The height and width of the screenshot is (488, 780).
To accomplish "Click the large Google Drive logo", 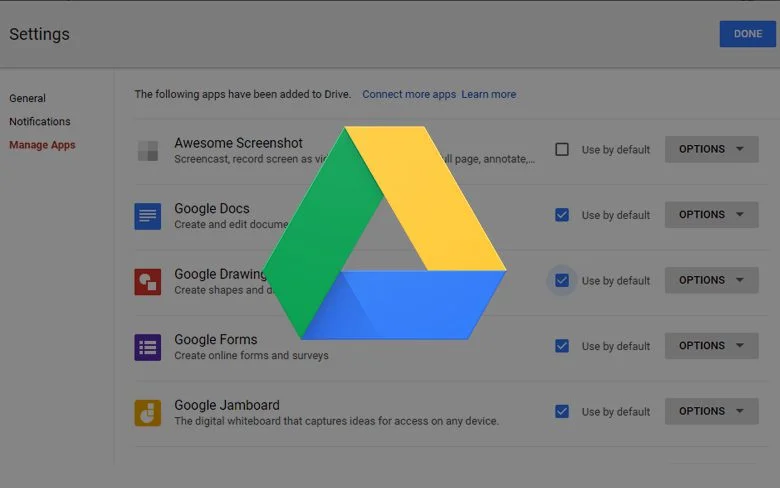I will pyautogui.click(x=385, y=235).
